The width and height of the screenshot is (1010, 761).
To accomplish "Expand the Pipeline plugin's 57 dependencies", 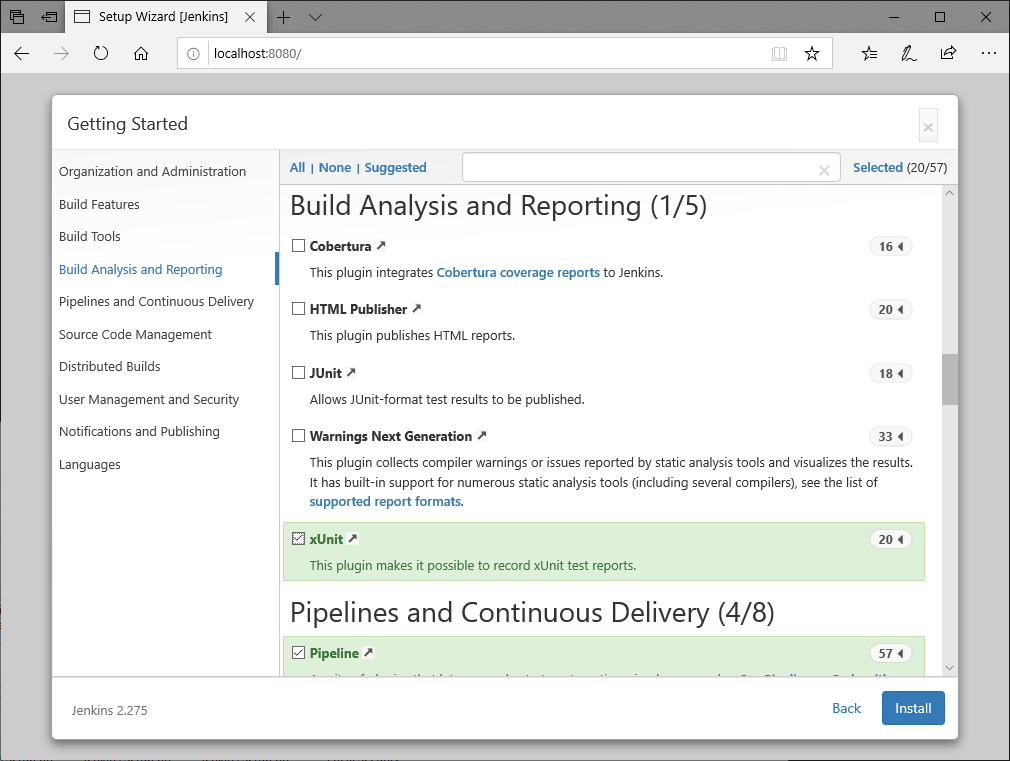I will pos(890,652).
